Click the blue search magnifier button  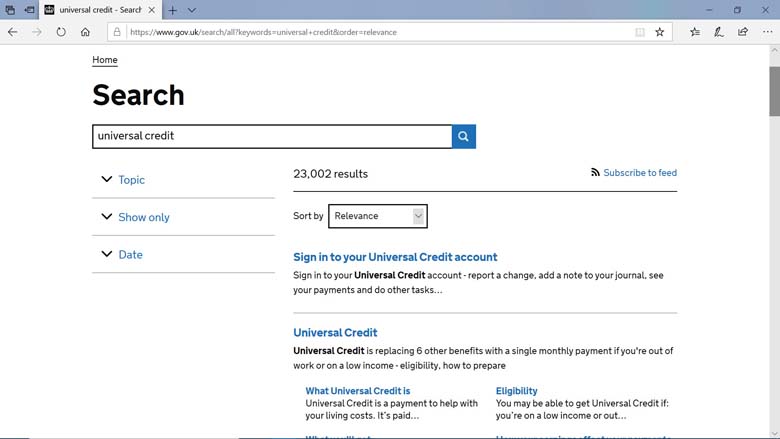(x=463, y=136)
